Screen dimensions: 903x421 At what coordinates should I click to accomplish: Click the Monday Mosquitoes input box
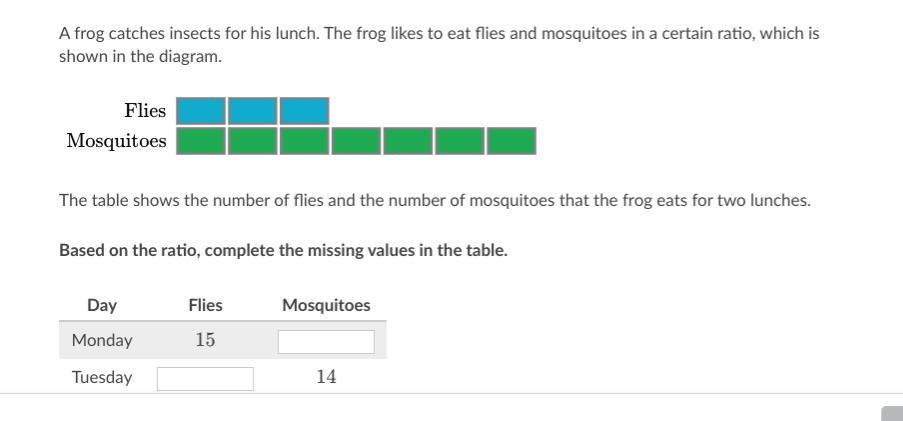click(326, 342)
